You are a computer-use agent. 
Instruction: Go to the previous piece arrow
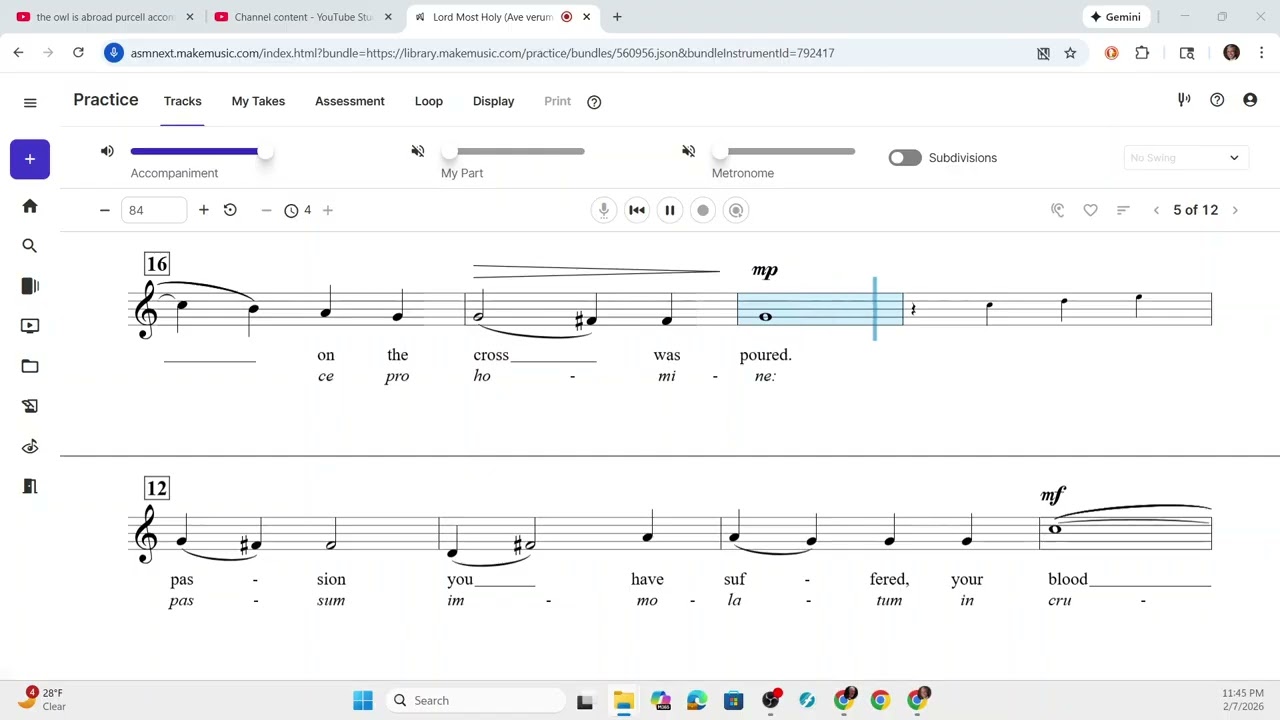(1156, 210)
